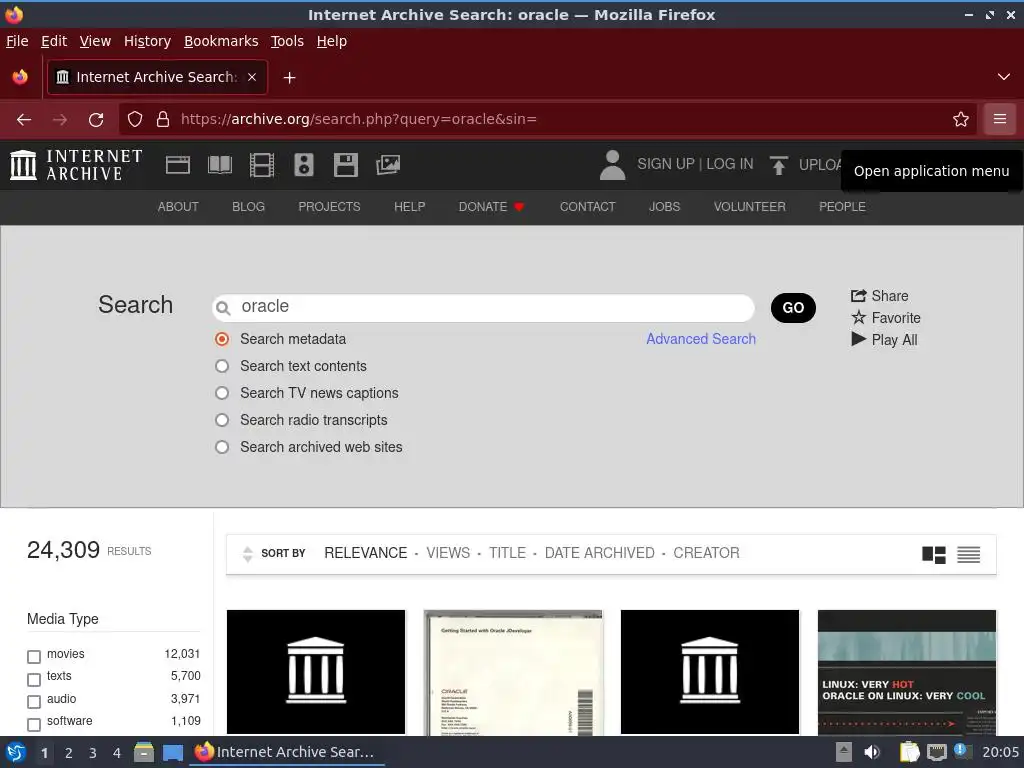Open the Oracle JDeveloper book thumbnail
The height and width of the screenshot is (768, 1024).
[513, 673]
